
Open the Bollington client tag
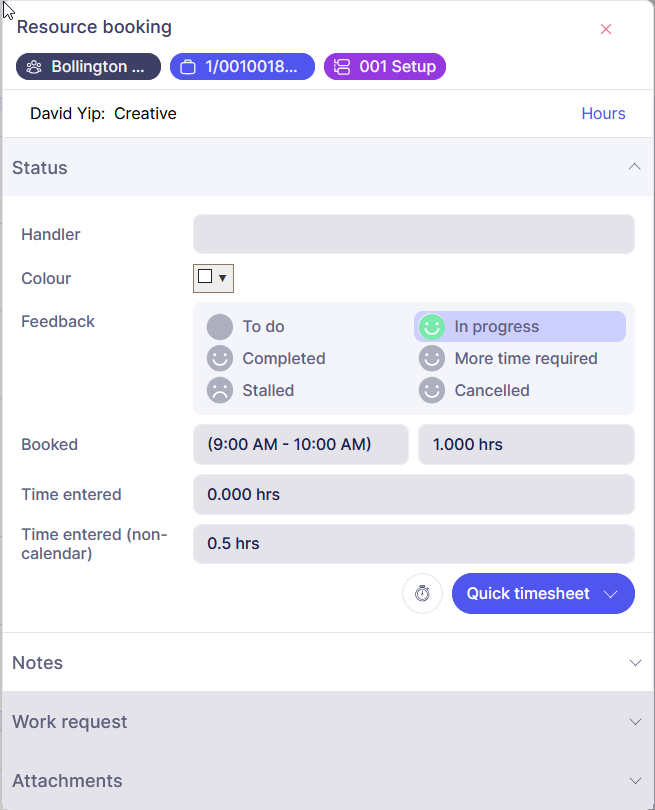[x=89, y=67]
